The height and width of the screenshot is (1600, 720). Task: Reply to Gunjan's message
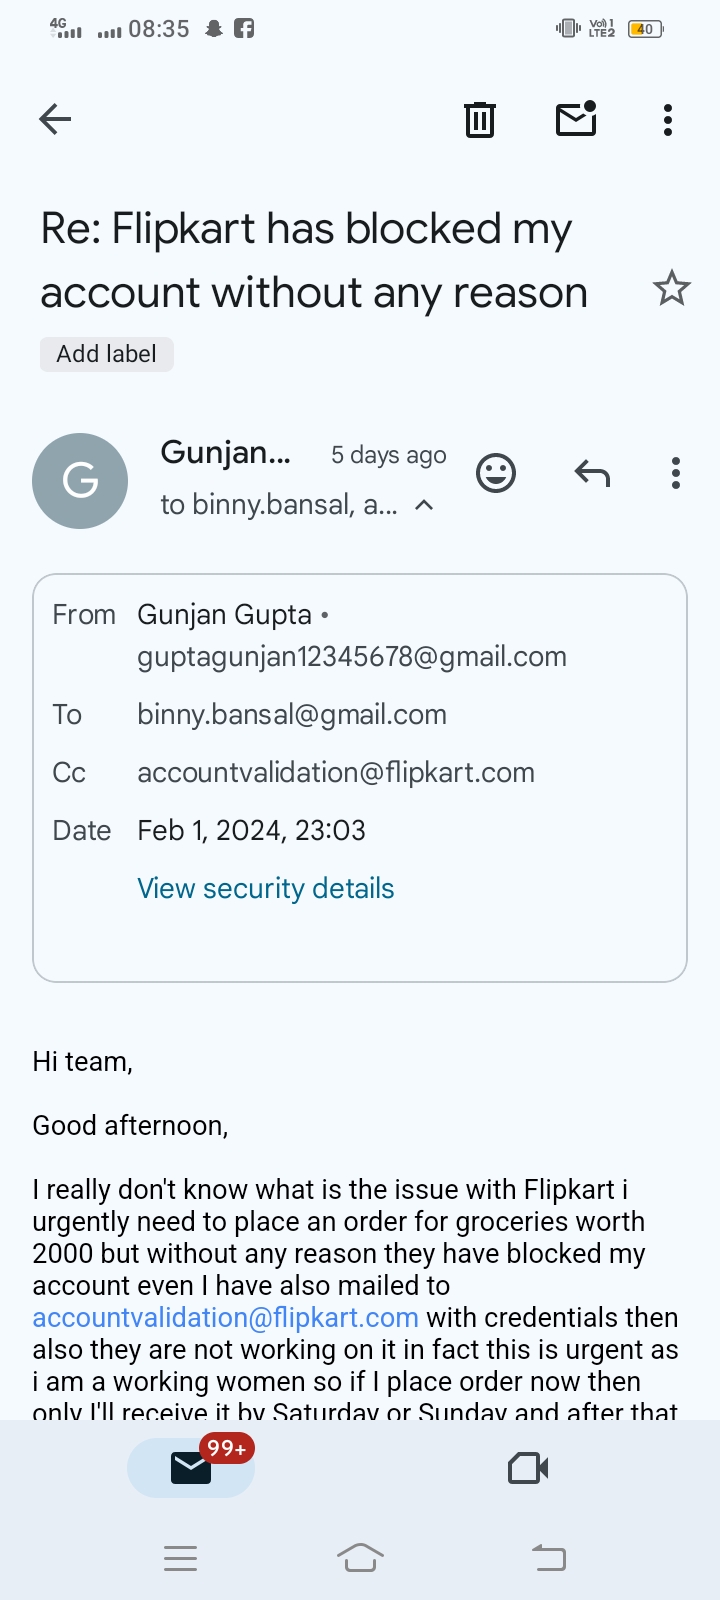click(x=592, y=473)
